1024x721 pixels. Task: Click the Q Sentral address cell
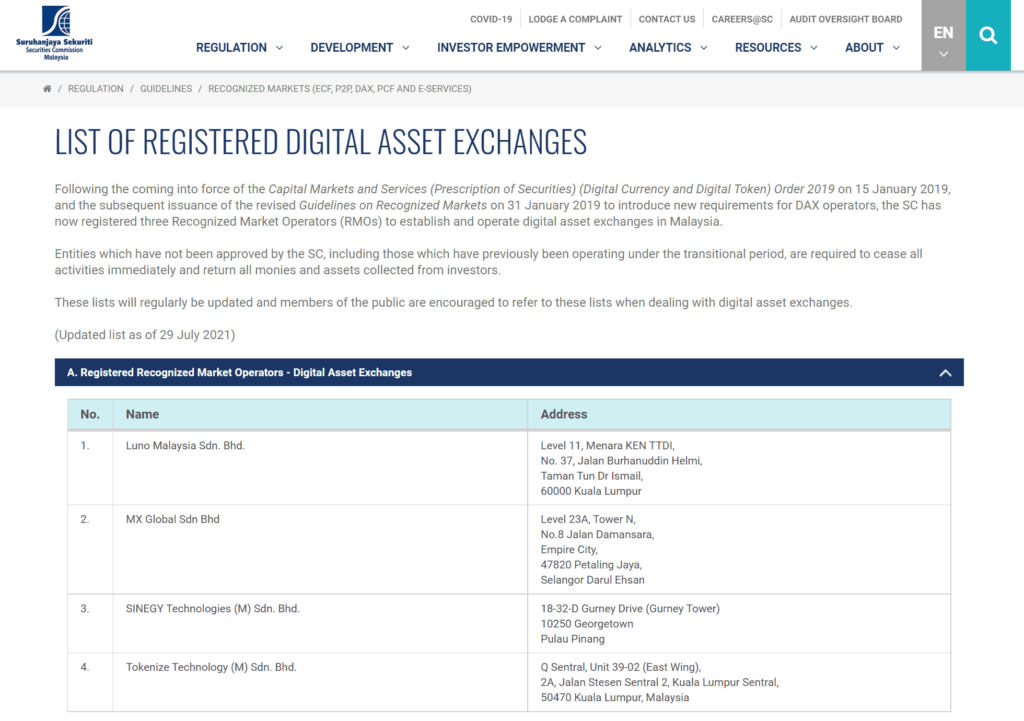(x=739, y=682)
